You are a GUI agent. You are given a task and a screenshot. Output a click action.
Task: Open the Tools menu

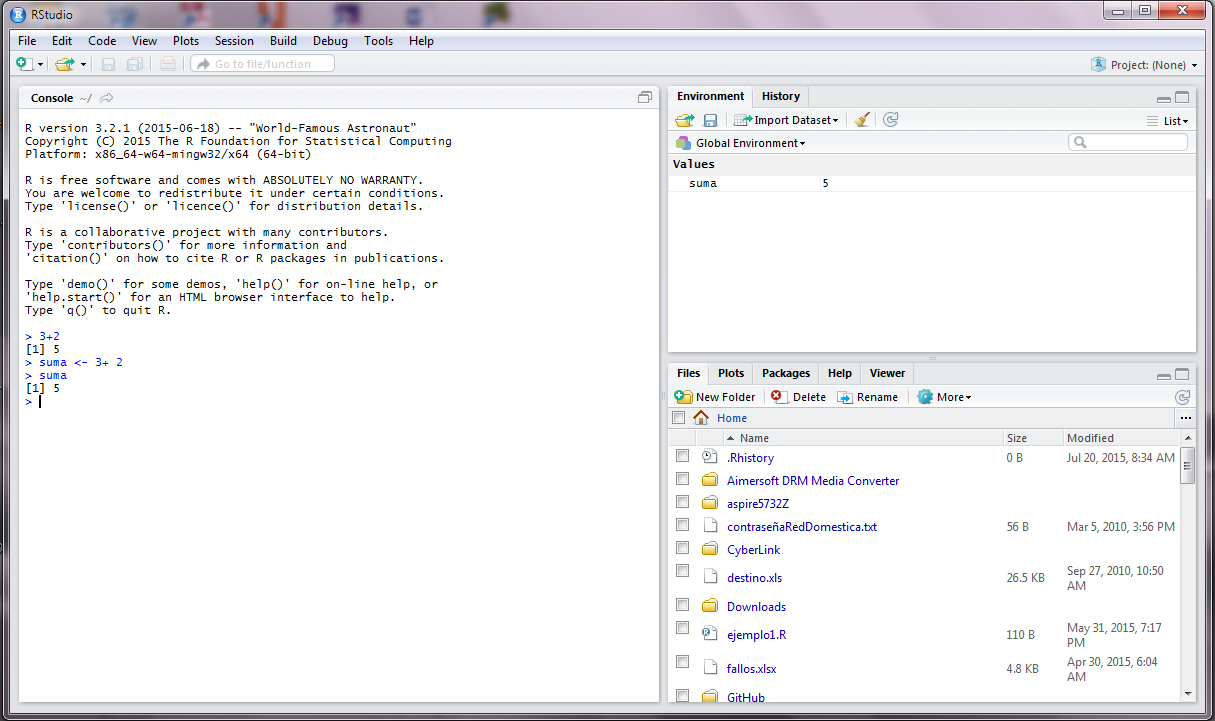(x=378, y=41)
